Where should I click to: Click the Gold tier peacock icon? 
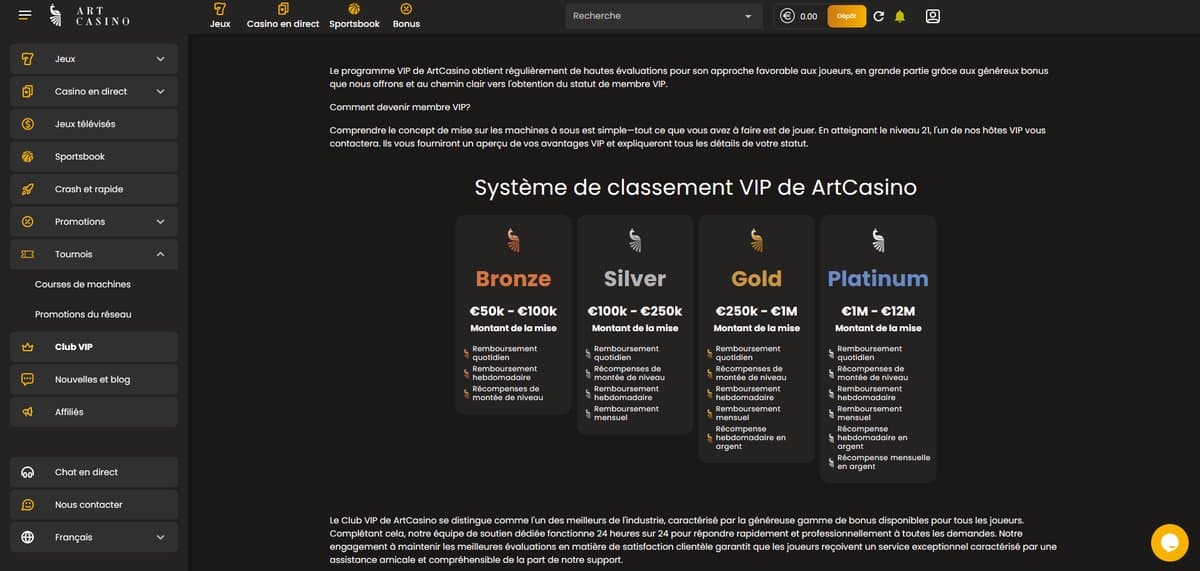click(x=757, y=240)
